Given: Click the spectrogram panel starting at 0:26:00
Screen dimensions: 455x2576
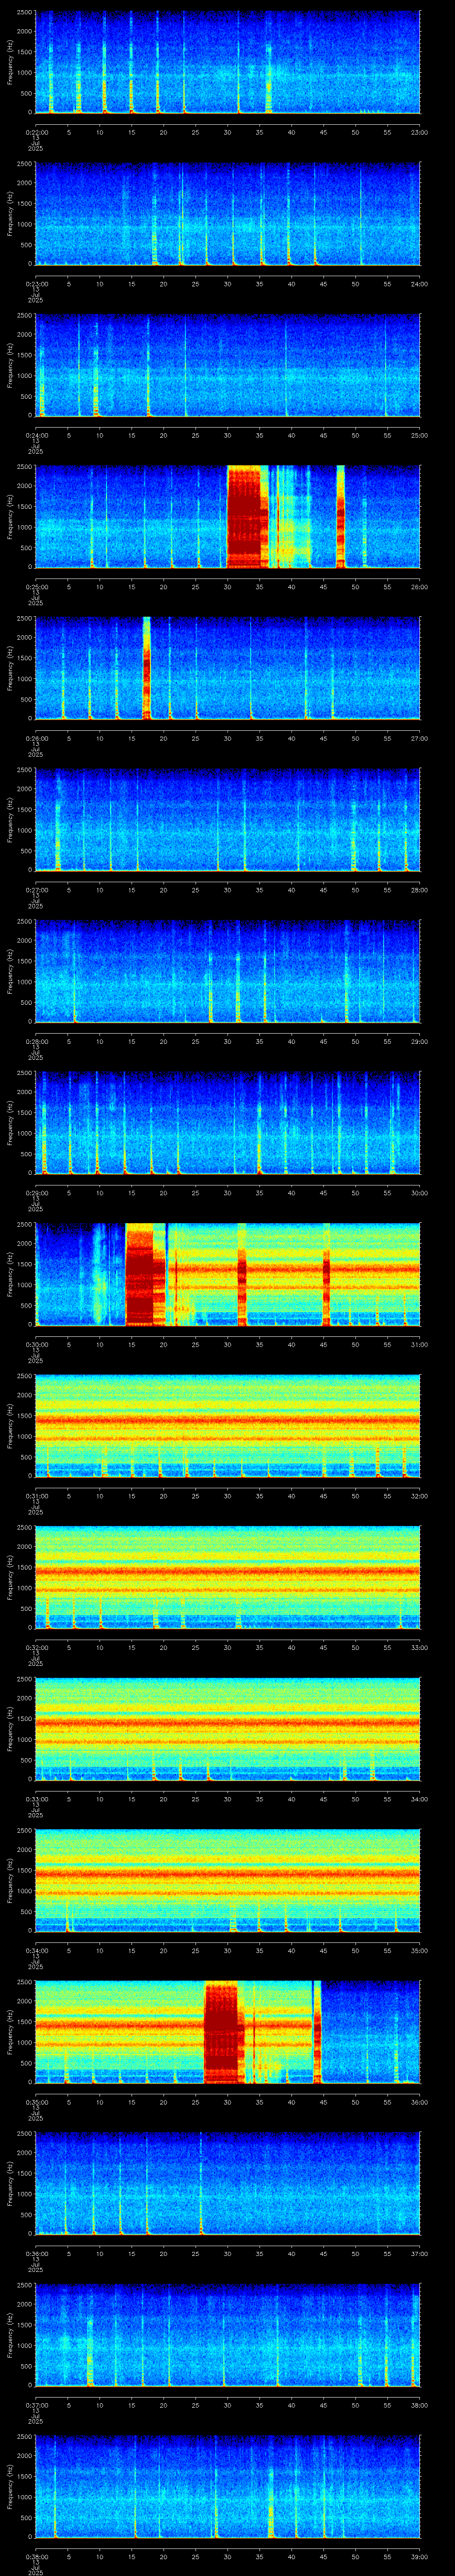Looking at the screenshot, I should (x=227, y=668).
